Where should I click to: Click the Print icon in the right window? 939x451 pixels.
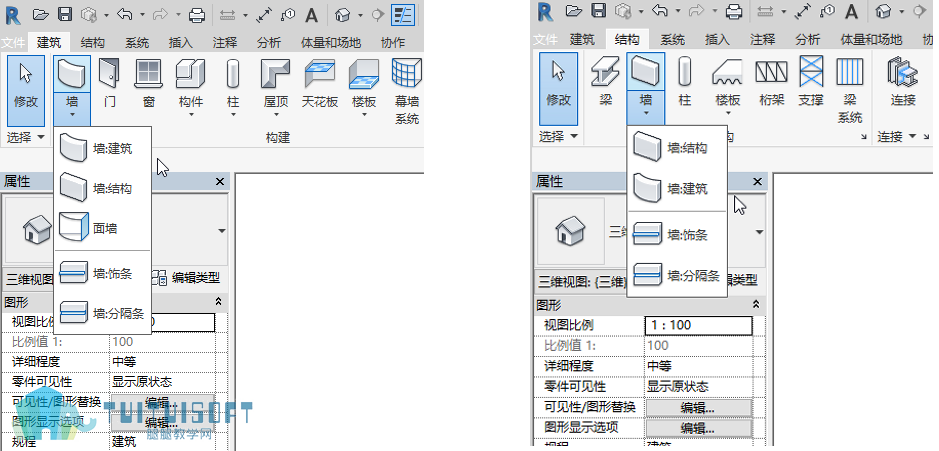[734, 12]
